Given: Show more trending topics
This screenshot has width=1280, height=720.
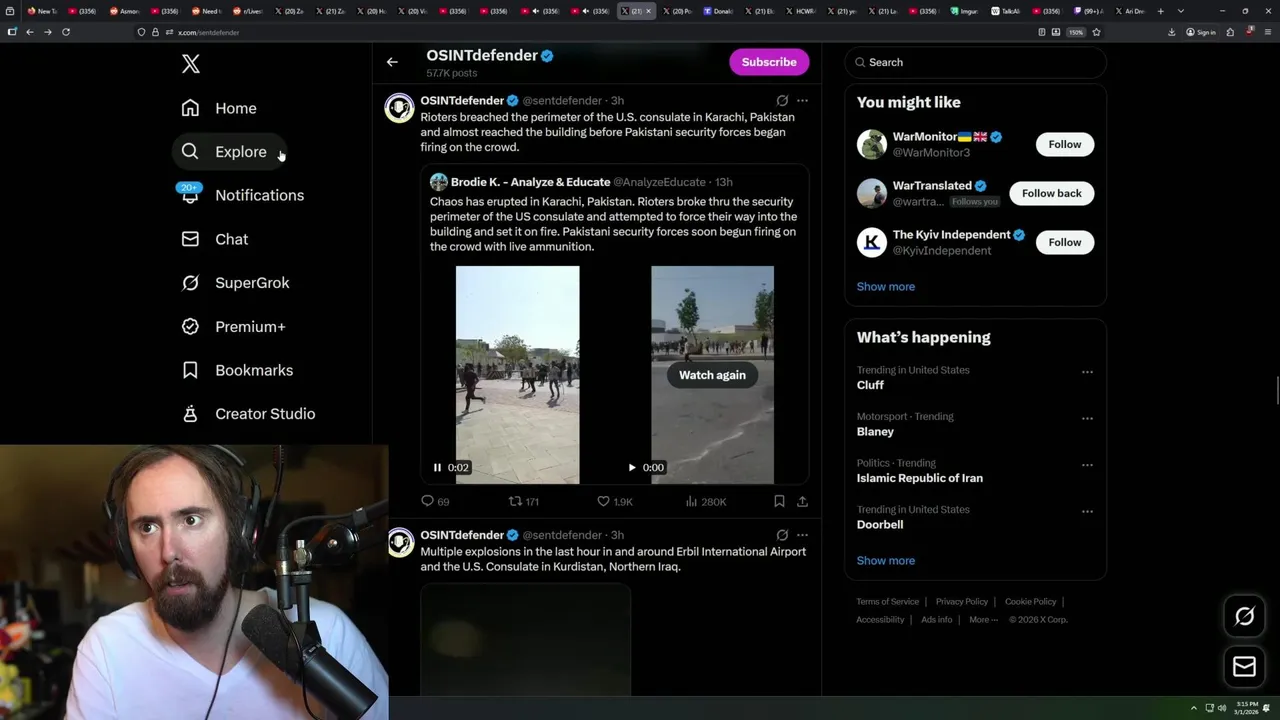Looking at the screenshot, I should click(x=886, y=561).
